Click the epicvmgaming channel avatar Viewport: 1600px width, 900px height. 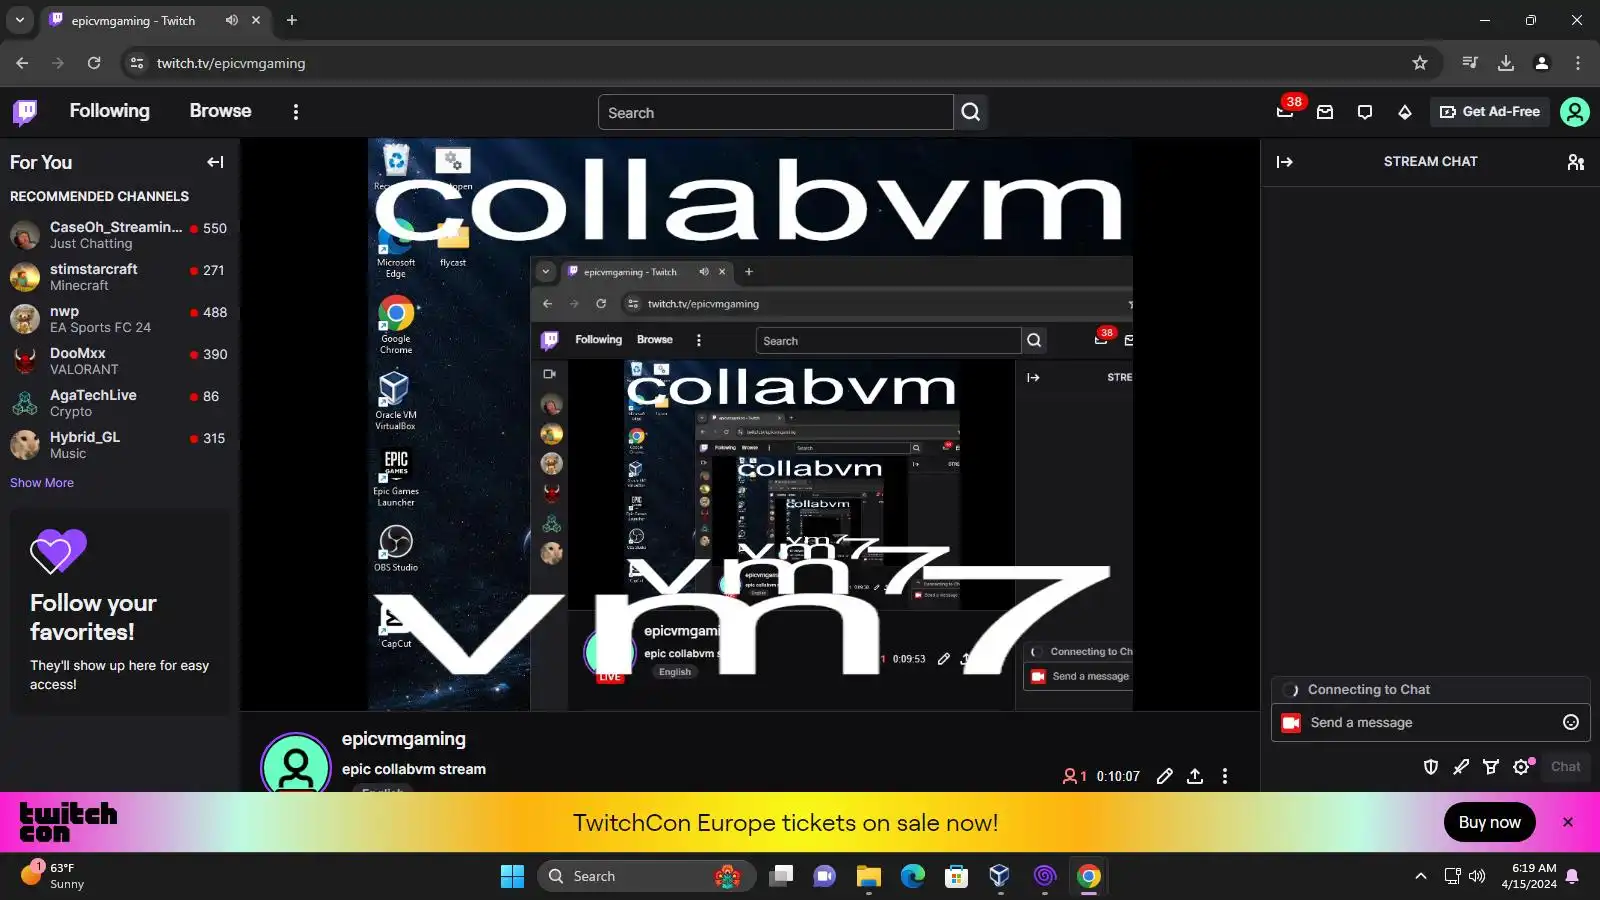(x=296, y=763)
